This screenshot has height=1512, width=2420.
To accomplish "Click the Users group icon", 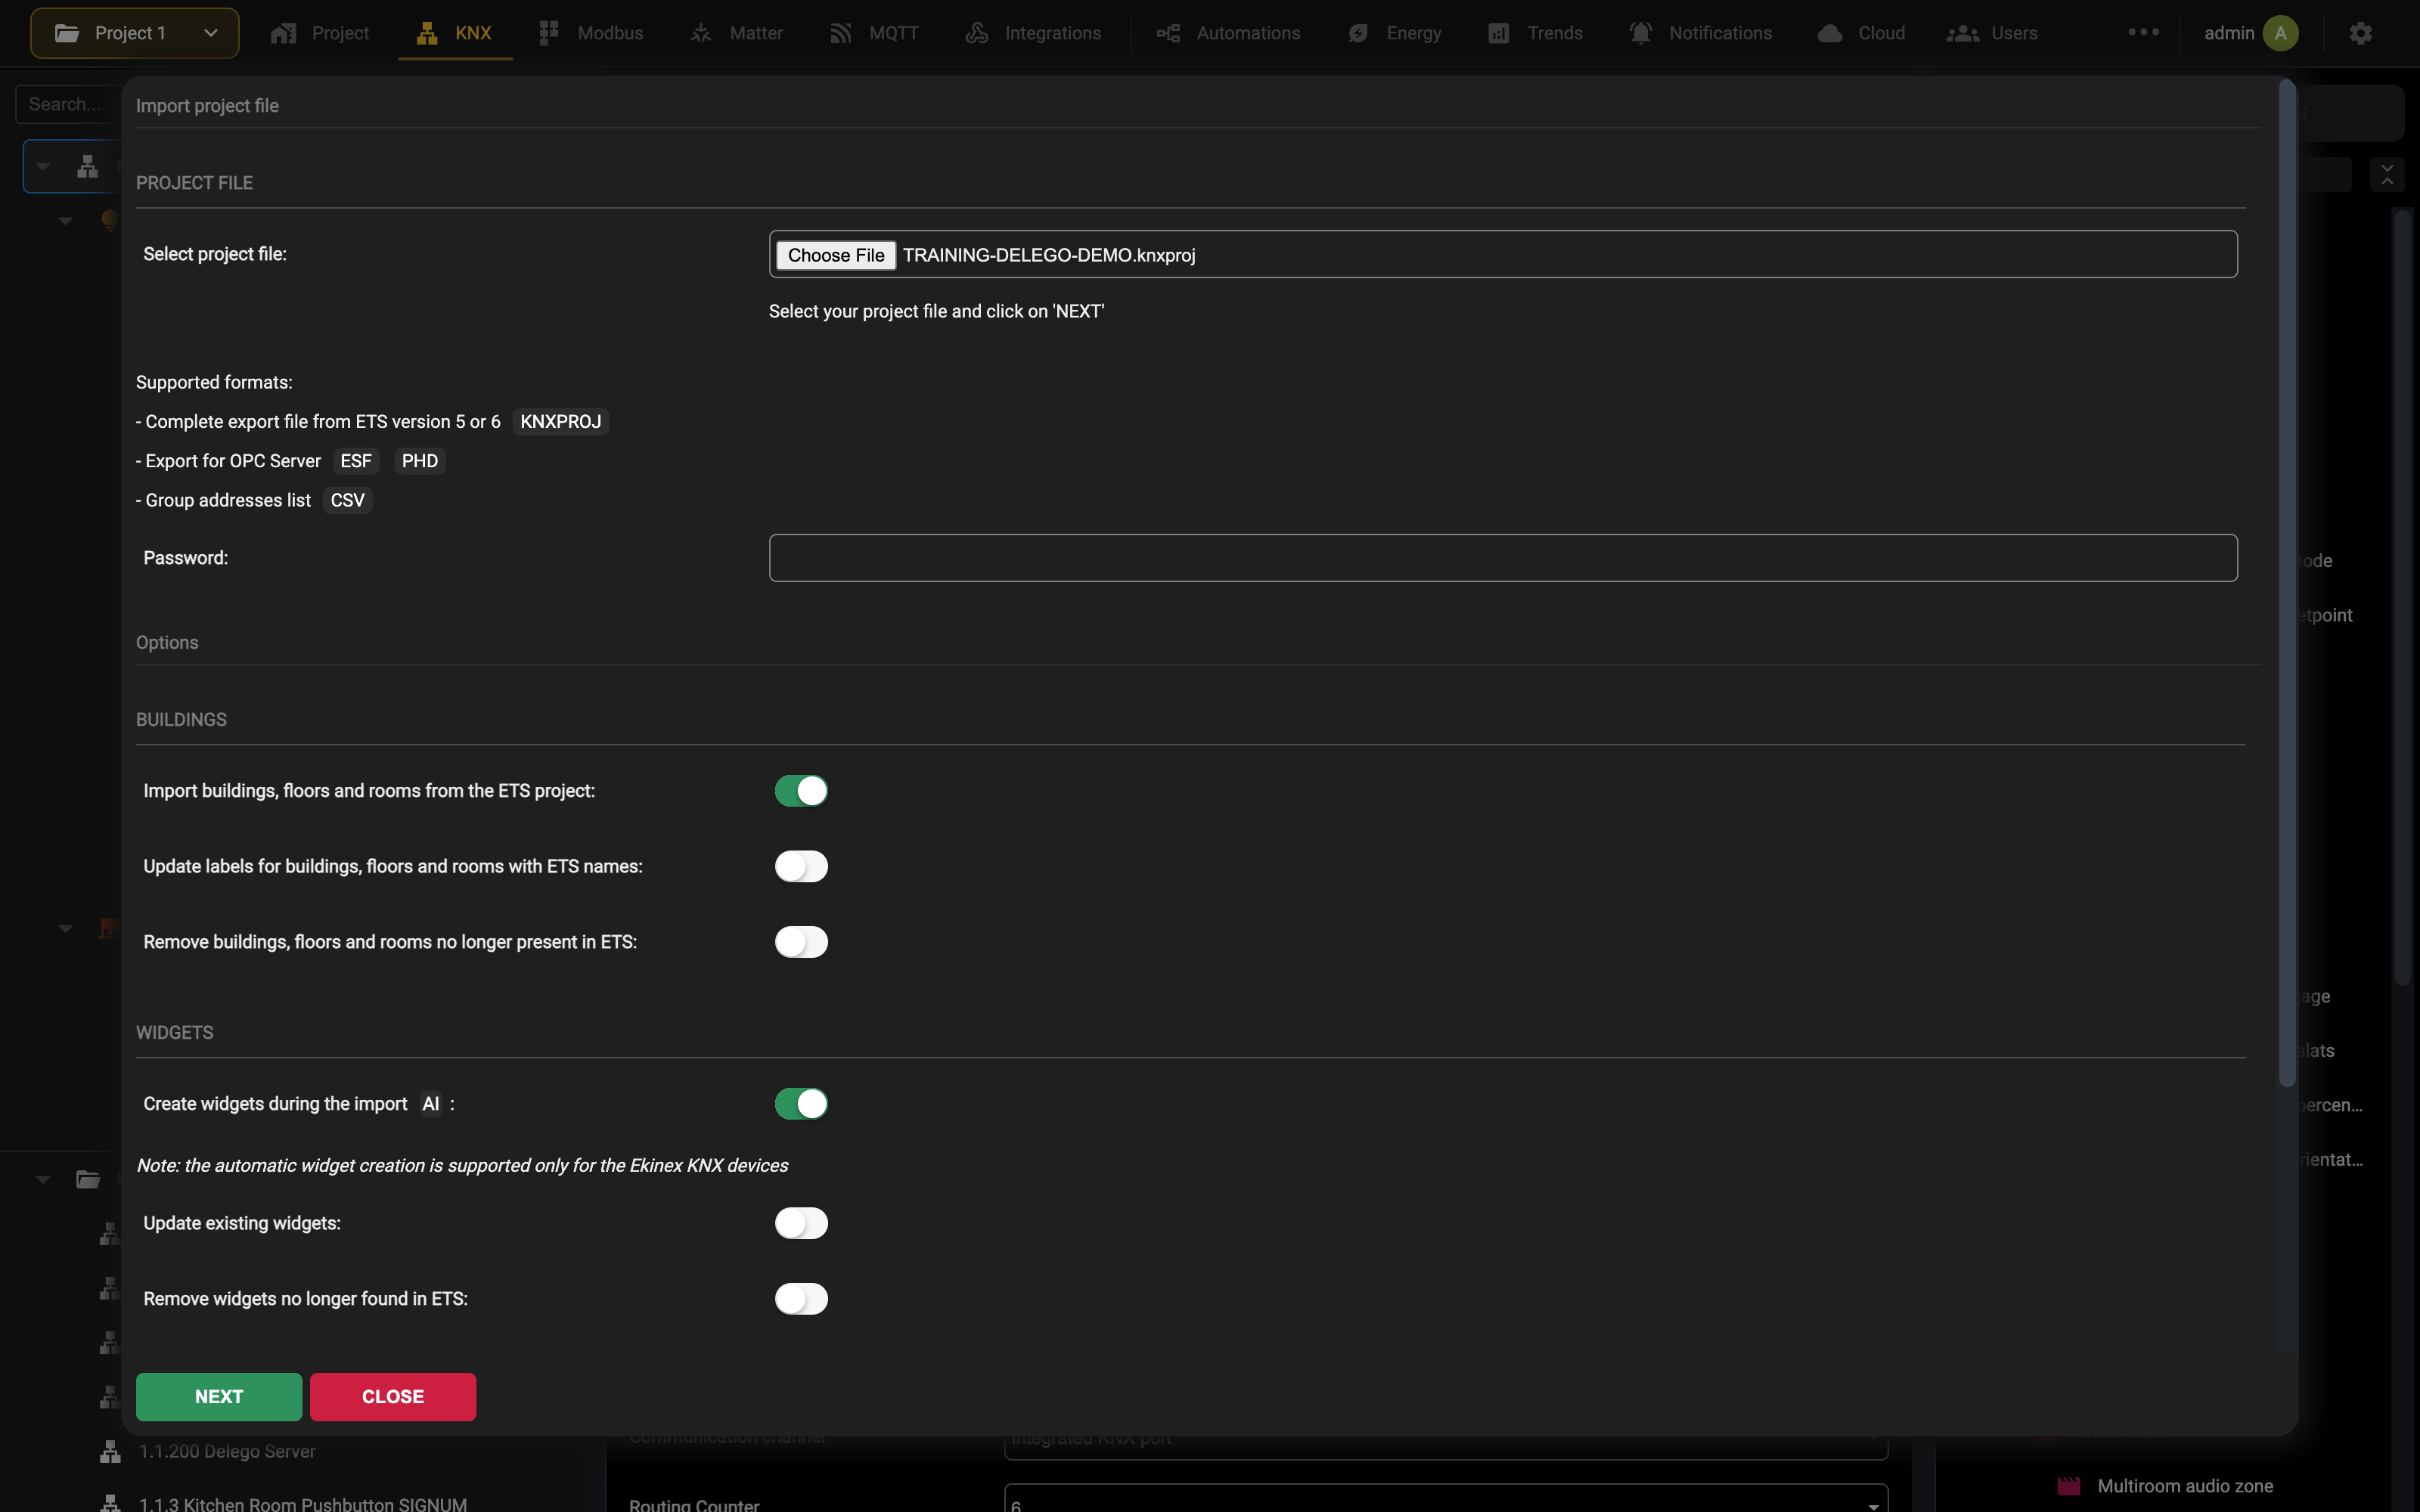I will click(x=1963, y=33).
